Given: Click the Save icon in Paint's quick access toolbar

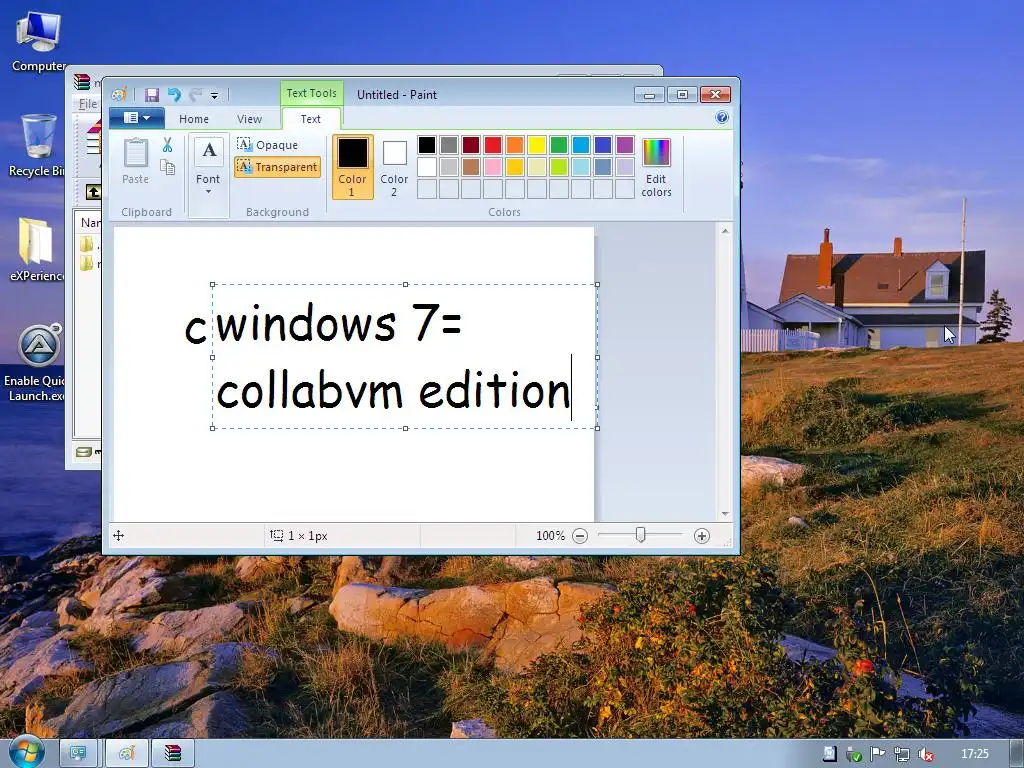Looking at the screenshot, I should (152, 95).
